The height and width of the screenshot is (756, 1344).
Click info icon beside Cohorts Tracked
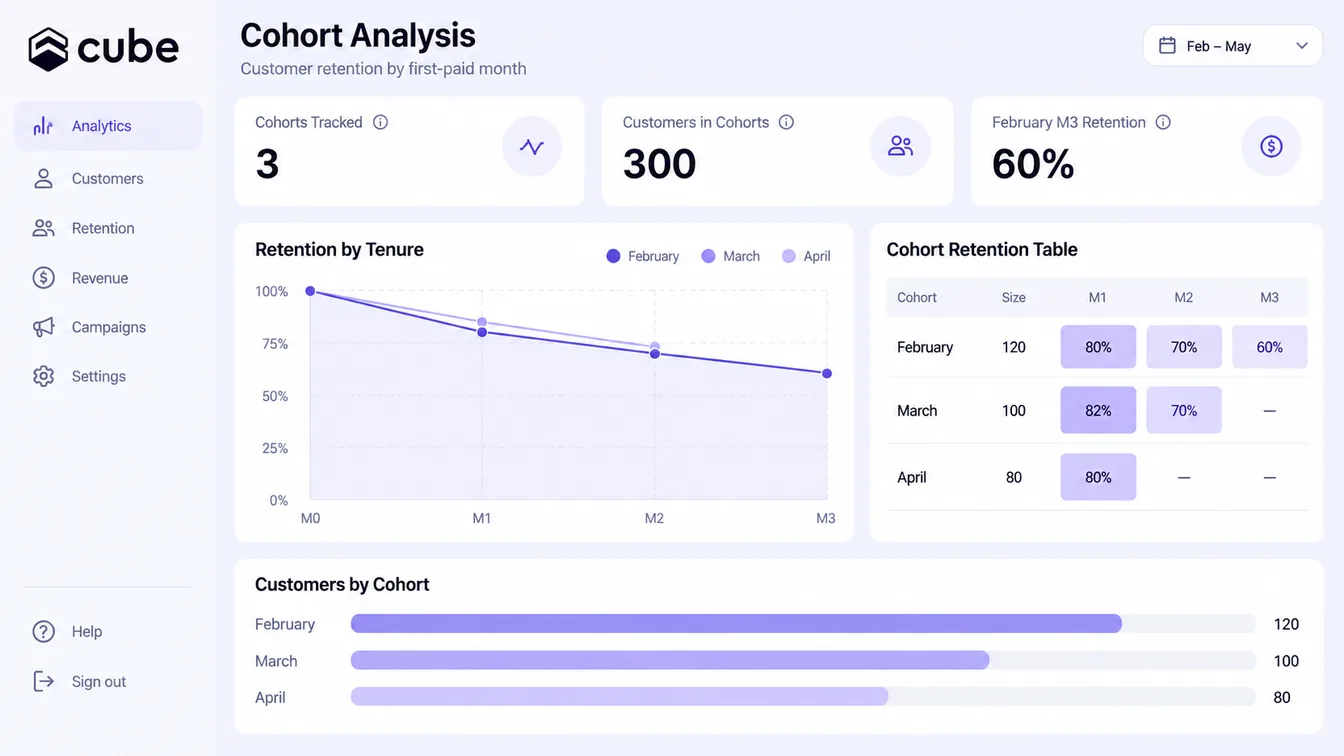click(380, 122)
